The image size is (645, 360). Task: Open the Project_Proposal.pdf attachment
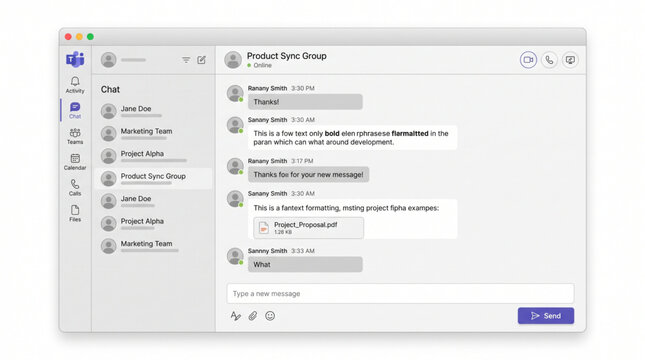pyautogui.click(x=309, y=228)
